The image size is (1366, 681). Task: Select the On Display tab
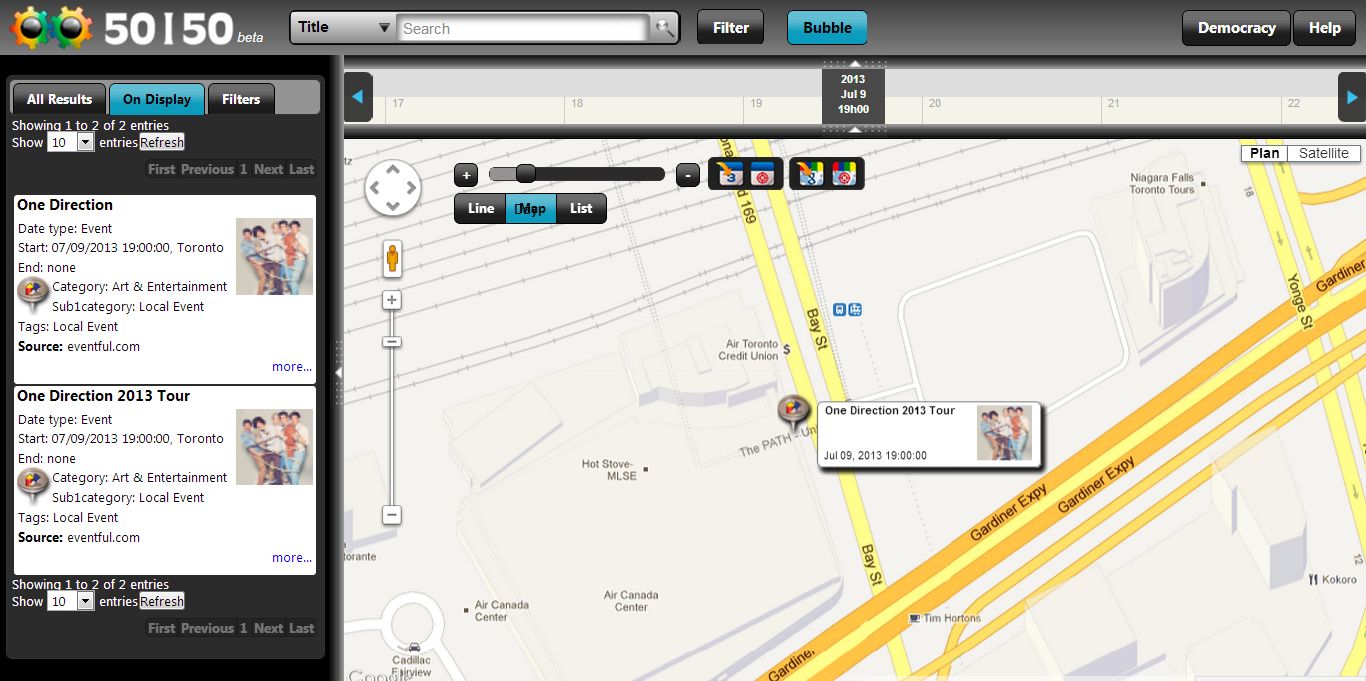pos(157,99)
